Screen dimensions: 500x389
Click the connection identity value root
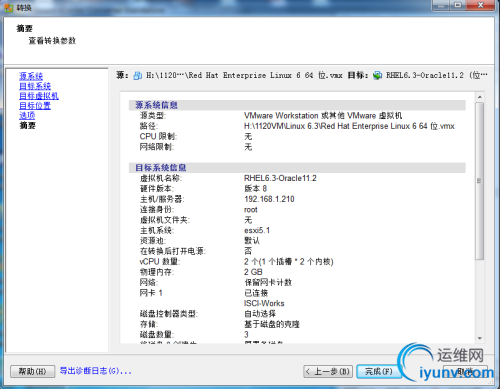251,210
